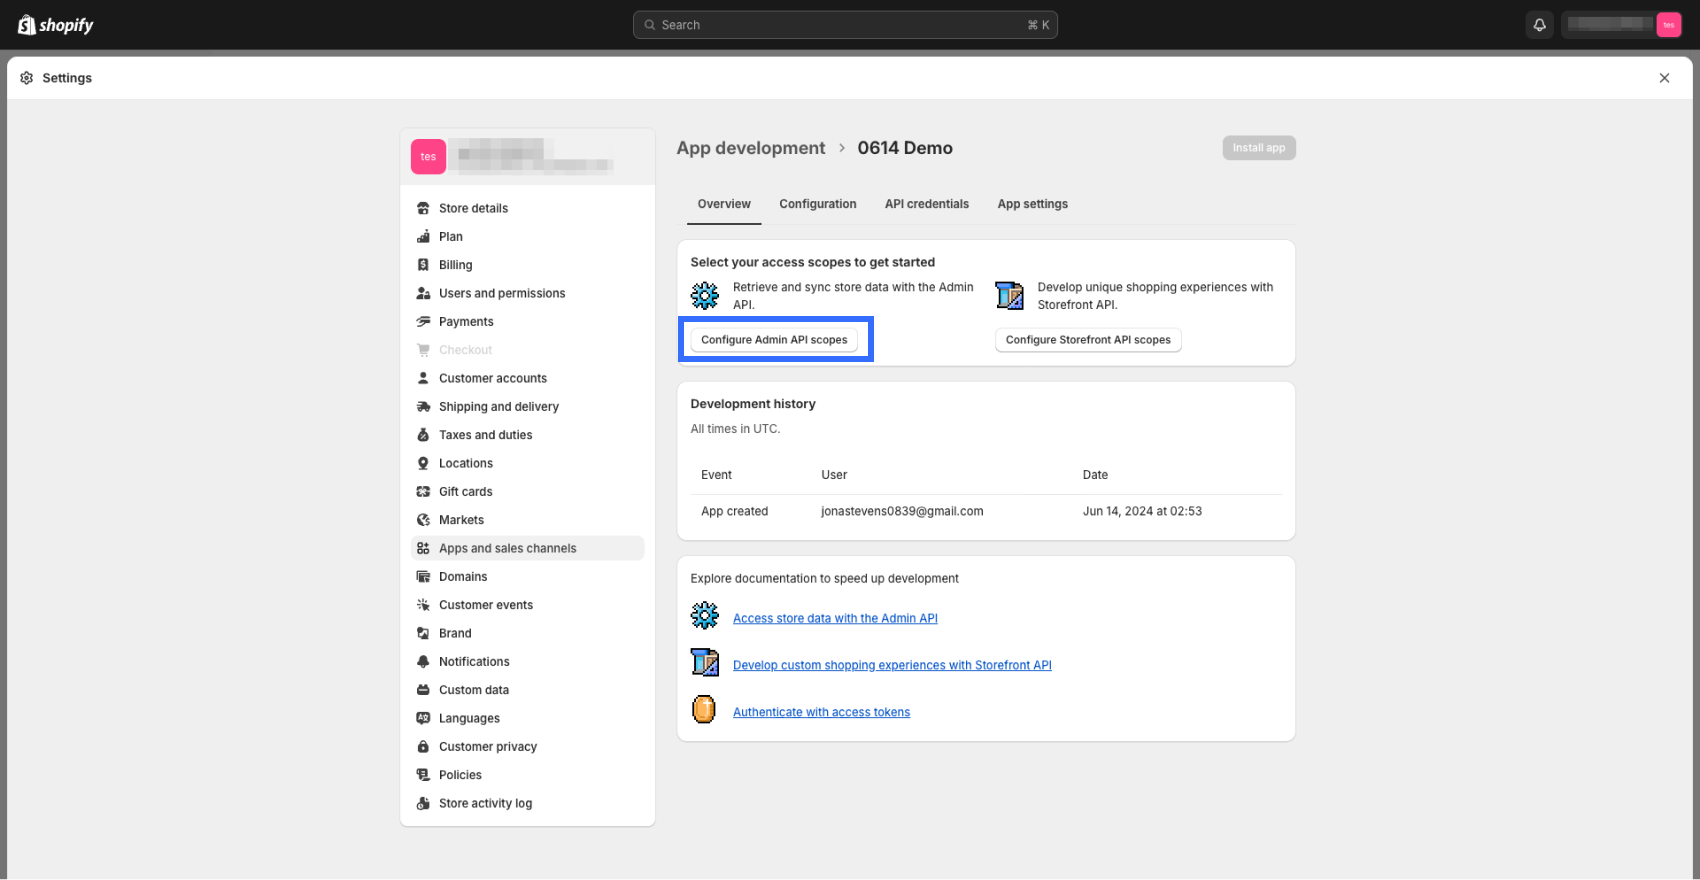Screen dimensions: 1700x880
Task: Click the Billing icon in the sidebar
Action: pyautogui.click(x=423, y=265)
